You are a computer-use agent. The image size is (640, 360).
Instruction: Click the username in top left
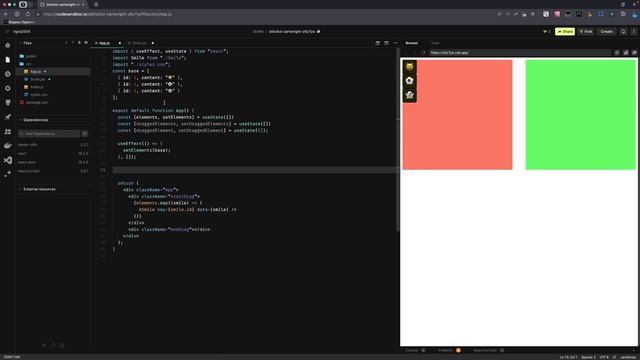tap(22, 31)
